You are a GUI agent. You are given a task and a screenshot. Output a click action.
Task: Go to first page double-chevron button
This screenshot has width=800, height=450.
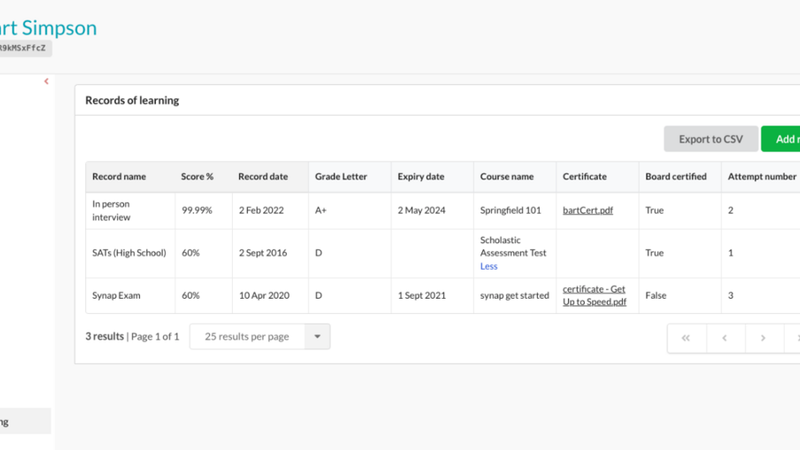[x=686, y=338]
